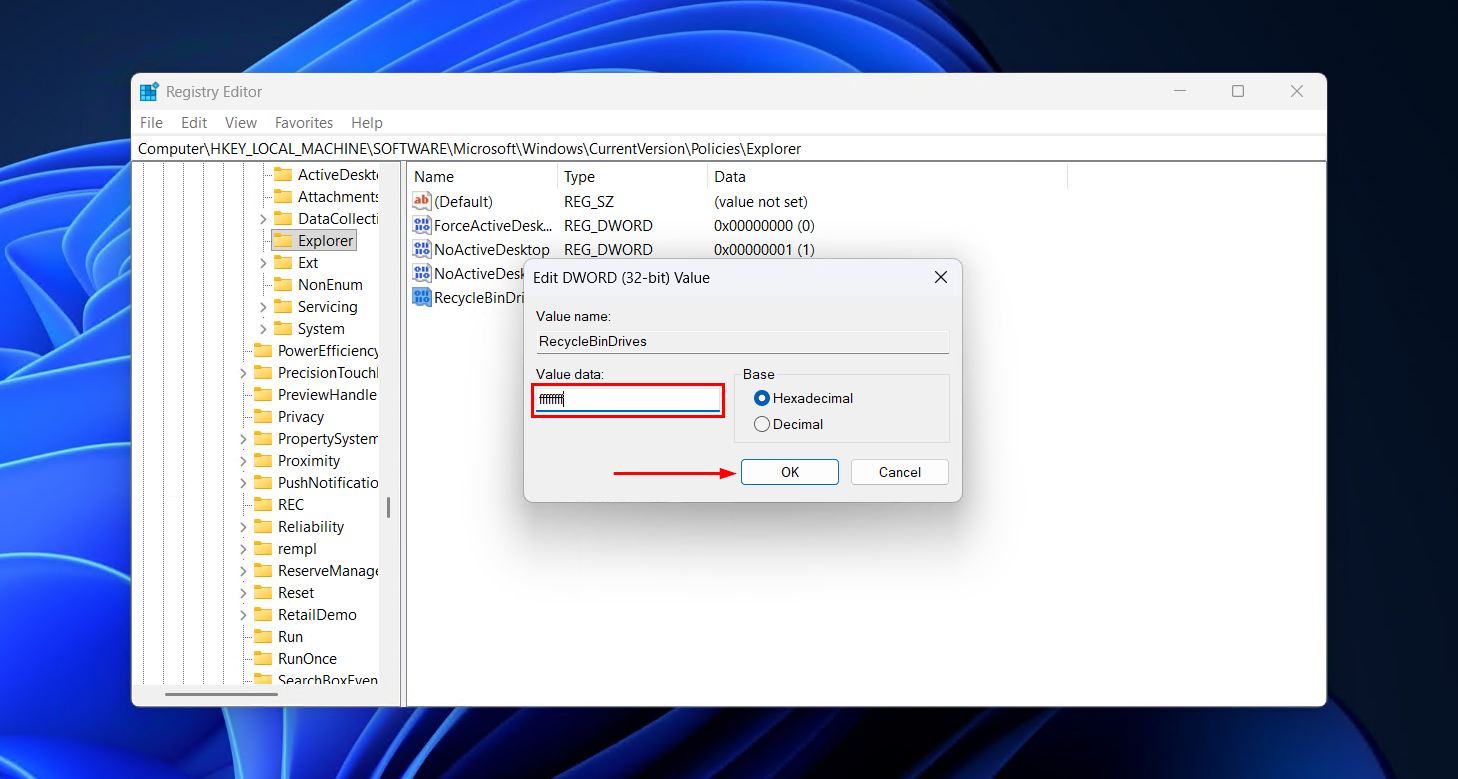Select the rempl tree item label
This screenshot has width=1458, height=779.
297,549
